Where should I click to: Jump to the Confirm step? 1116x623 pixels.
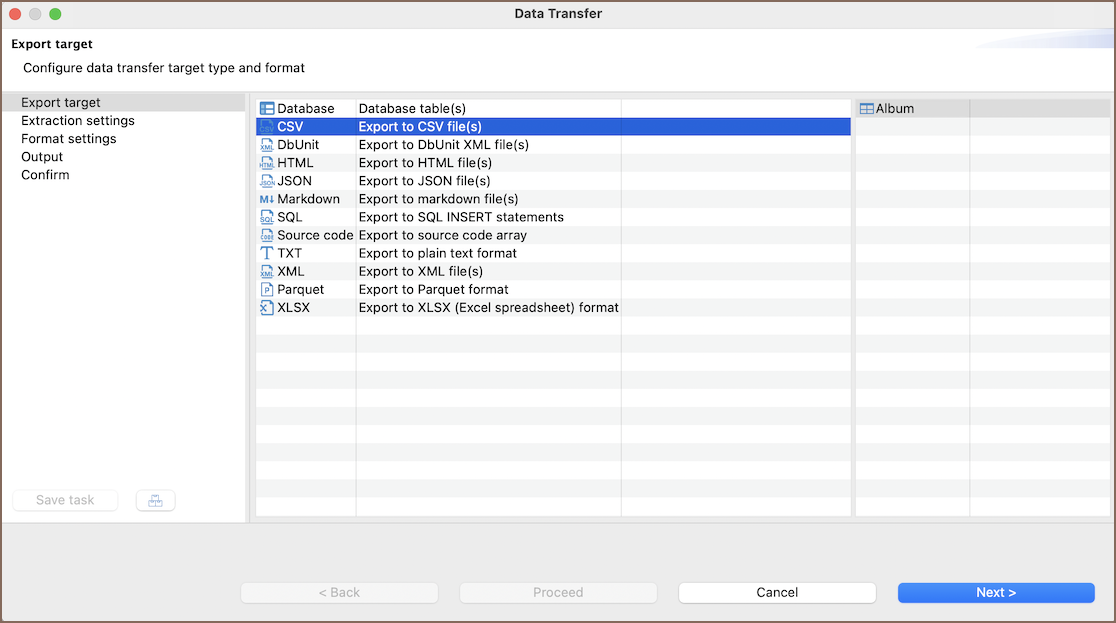(x=45, y=175)
